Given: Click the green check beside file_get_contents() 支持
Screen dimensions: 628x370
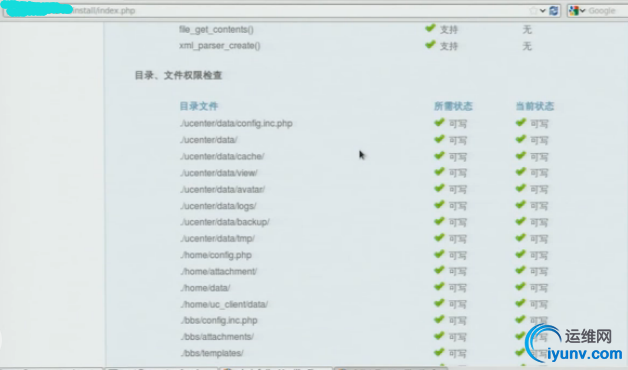Looking at the screenshot, I should pos(430,28).
